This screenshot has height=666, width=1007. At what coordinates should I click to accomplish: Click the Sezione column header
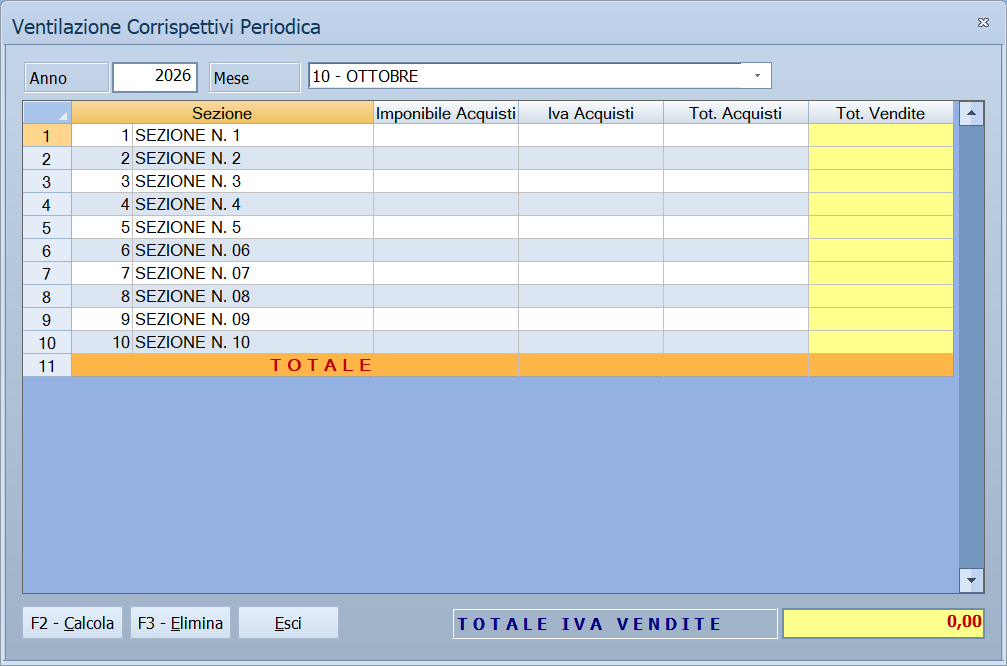222,113
